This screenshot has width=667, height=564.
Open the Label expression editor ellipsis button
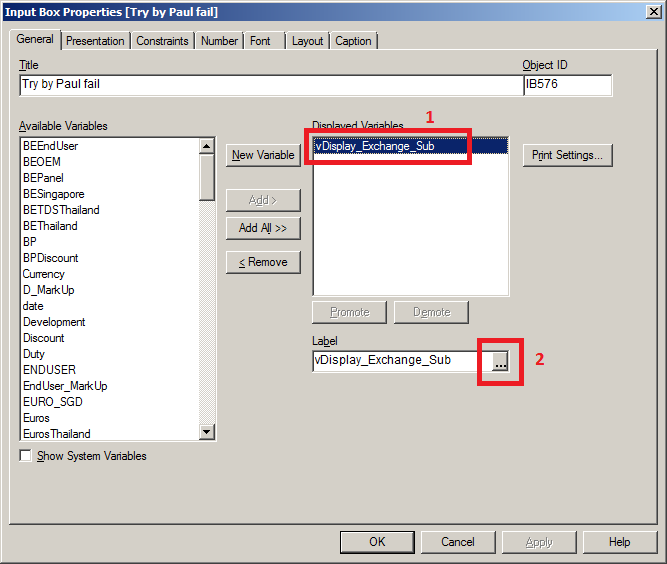click(x=500, y=361)
